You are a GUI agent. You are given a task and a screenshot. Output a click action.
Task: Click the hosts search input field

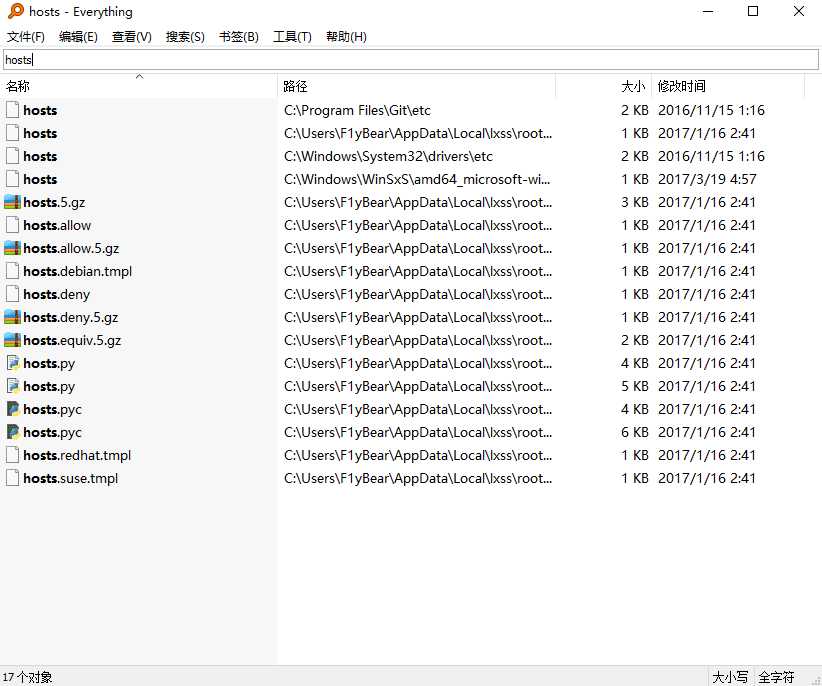pos(411,60)
